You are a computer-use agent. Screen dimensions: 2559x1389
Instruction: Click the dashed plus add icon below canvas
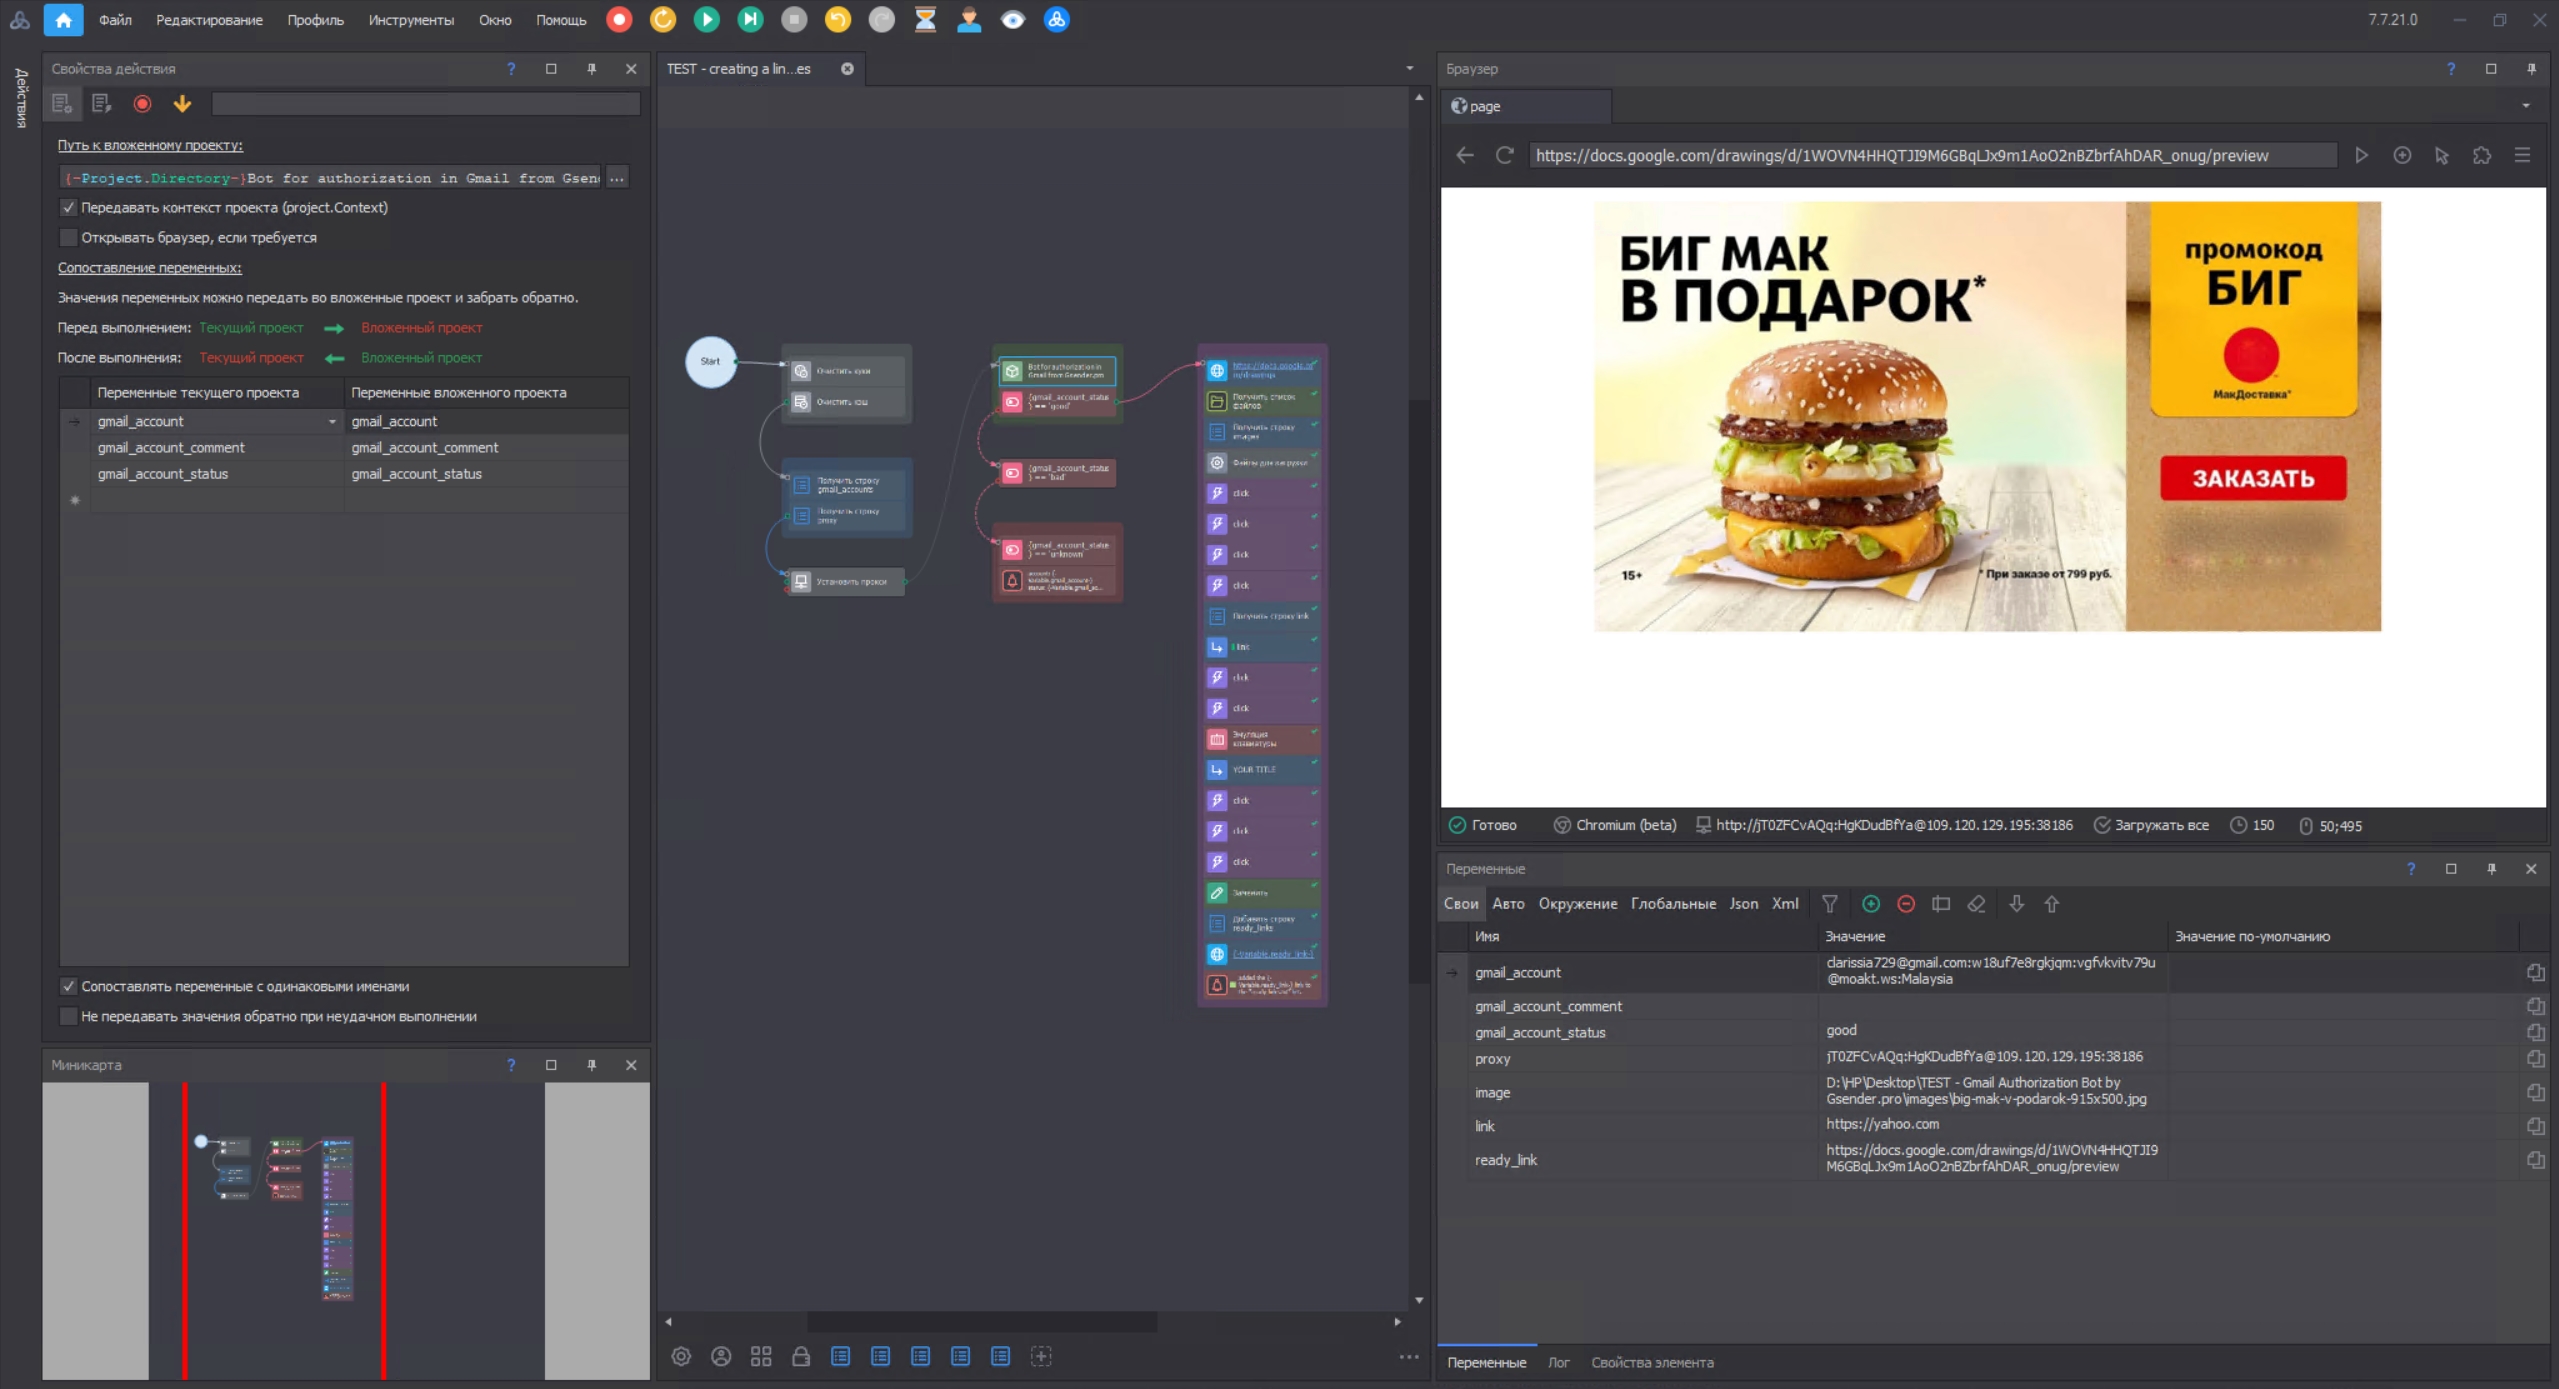tap(1041, 1356)
